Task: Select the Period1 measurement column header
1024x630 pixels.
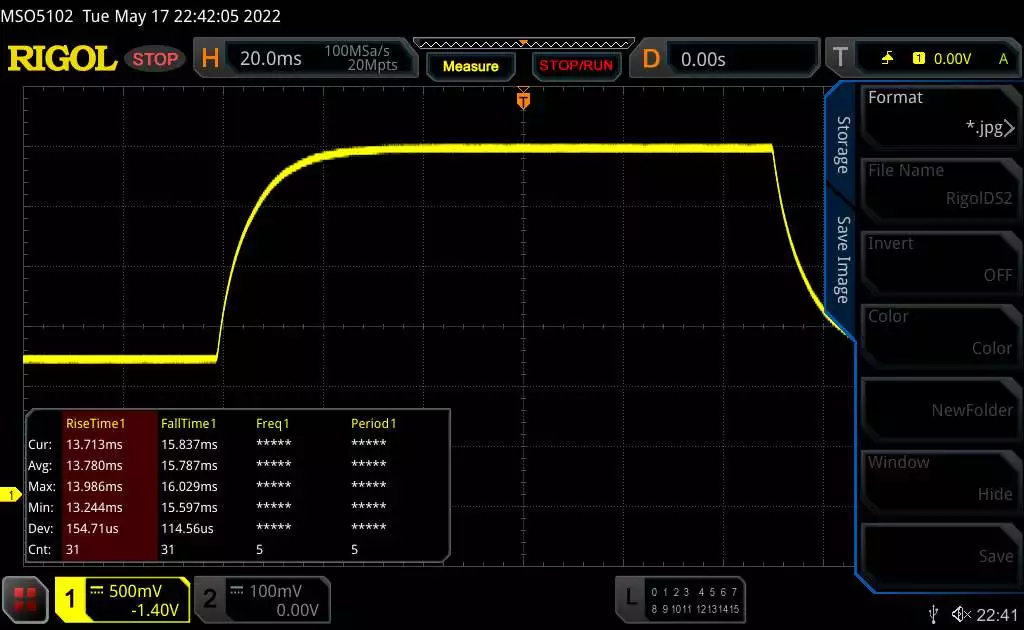Action: click(374, 423)
